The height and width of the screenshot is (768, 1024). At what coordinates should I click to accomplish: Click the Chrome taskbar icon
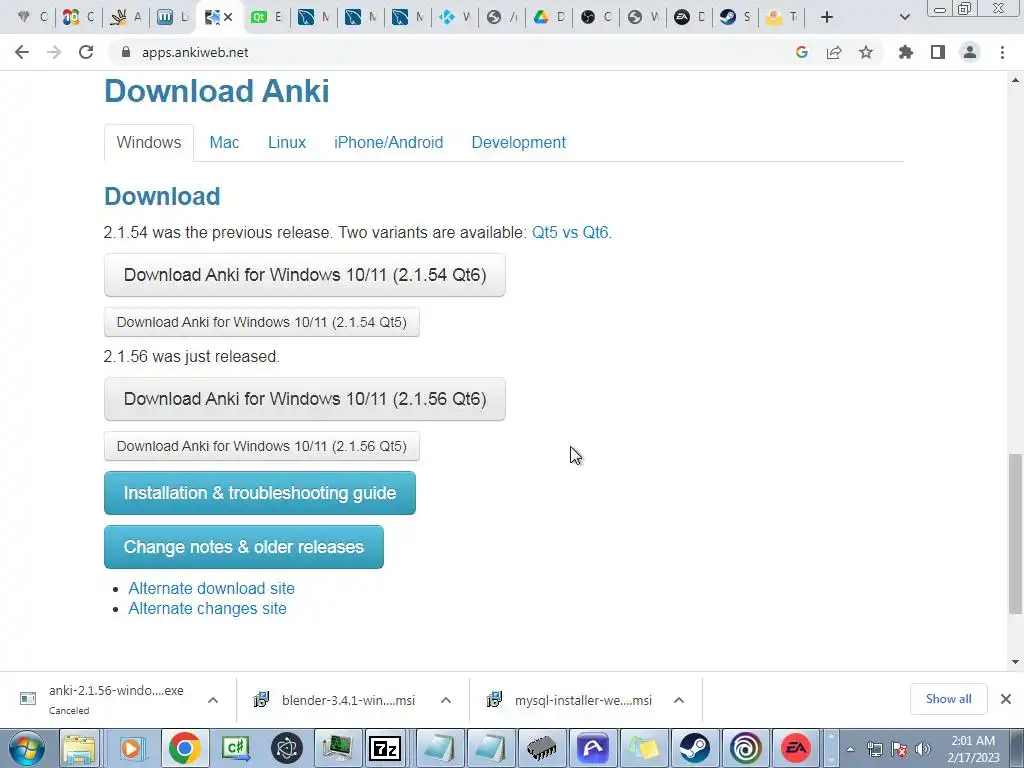185,748
